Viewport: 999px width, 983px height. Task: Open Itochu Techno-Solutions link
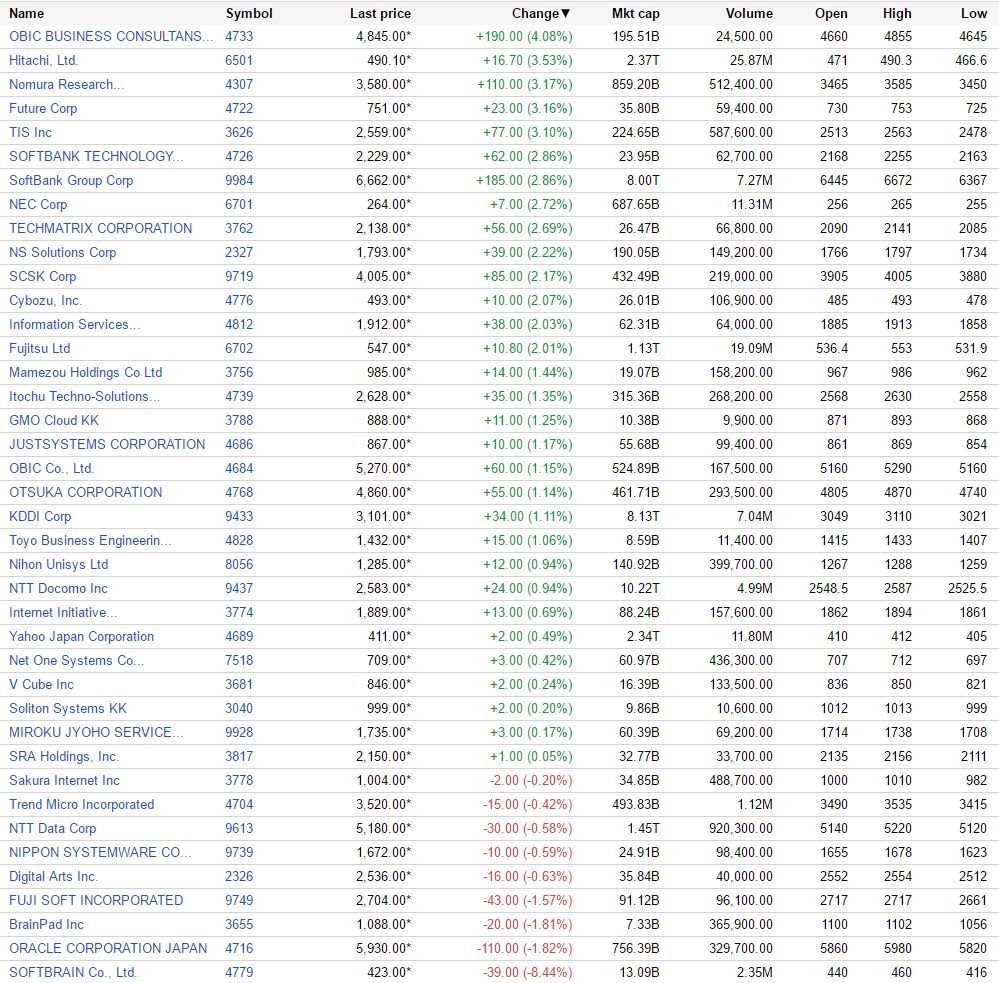tap(84, 396)
